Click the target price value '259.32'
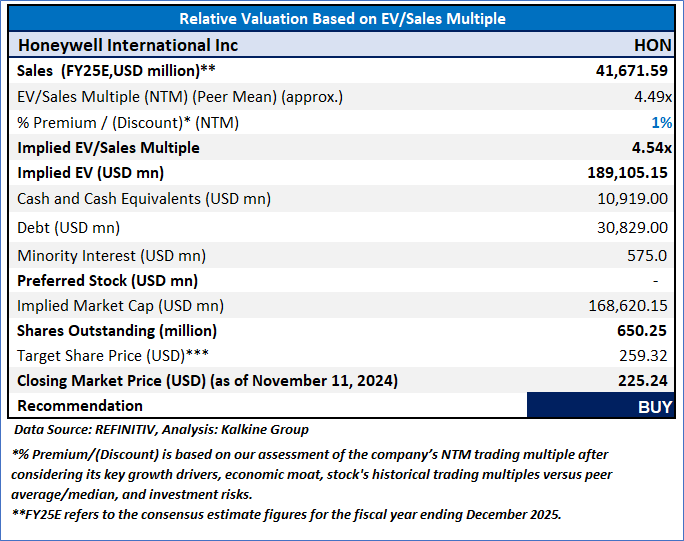This screenshot has height=541, width=684. pyautogui.click(x=643, y=356)
